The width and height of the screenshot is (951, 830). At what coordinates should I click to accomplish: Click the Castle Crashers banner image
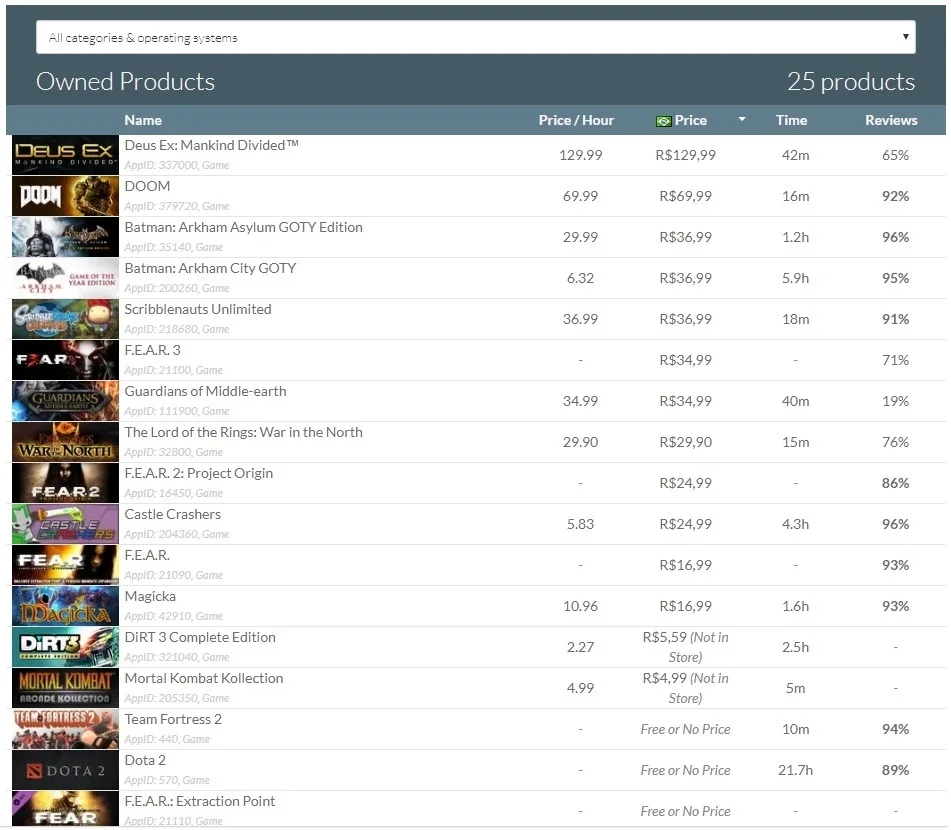point(66,524)
